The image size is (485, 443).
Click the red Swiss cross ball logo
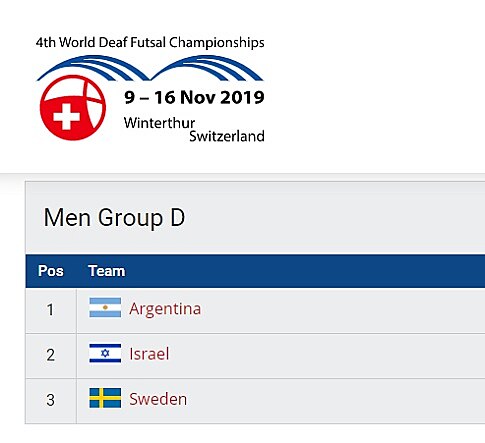pos(73,108)
